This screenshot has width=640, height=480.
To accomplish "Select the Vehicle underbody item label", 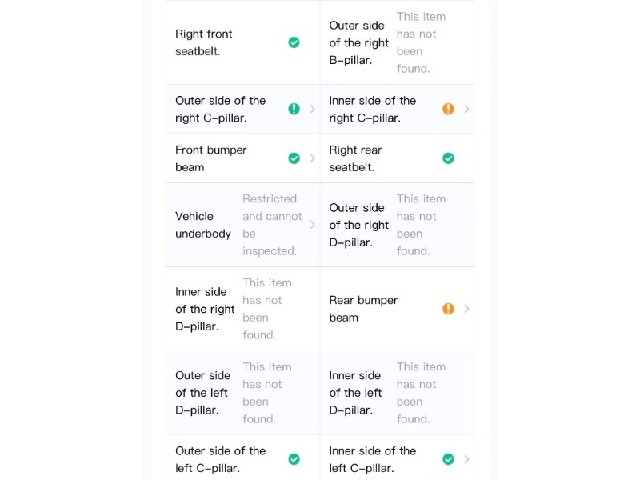I will [x=203, y=225].
